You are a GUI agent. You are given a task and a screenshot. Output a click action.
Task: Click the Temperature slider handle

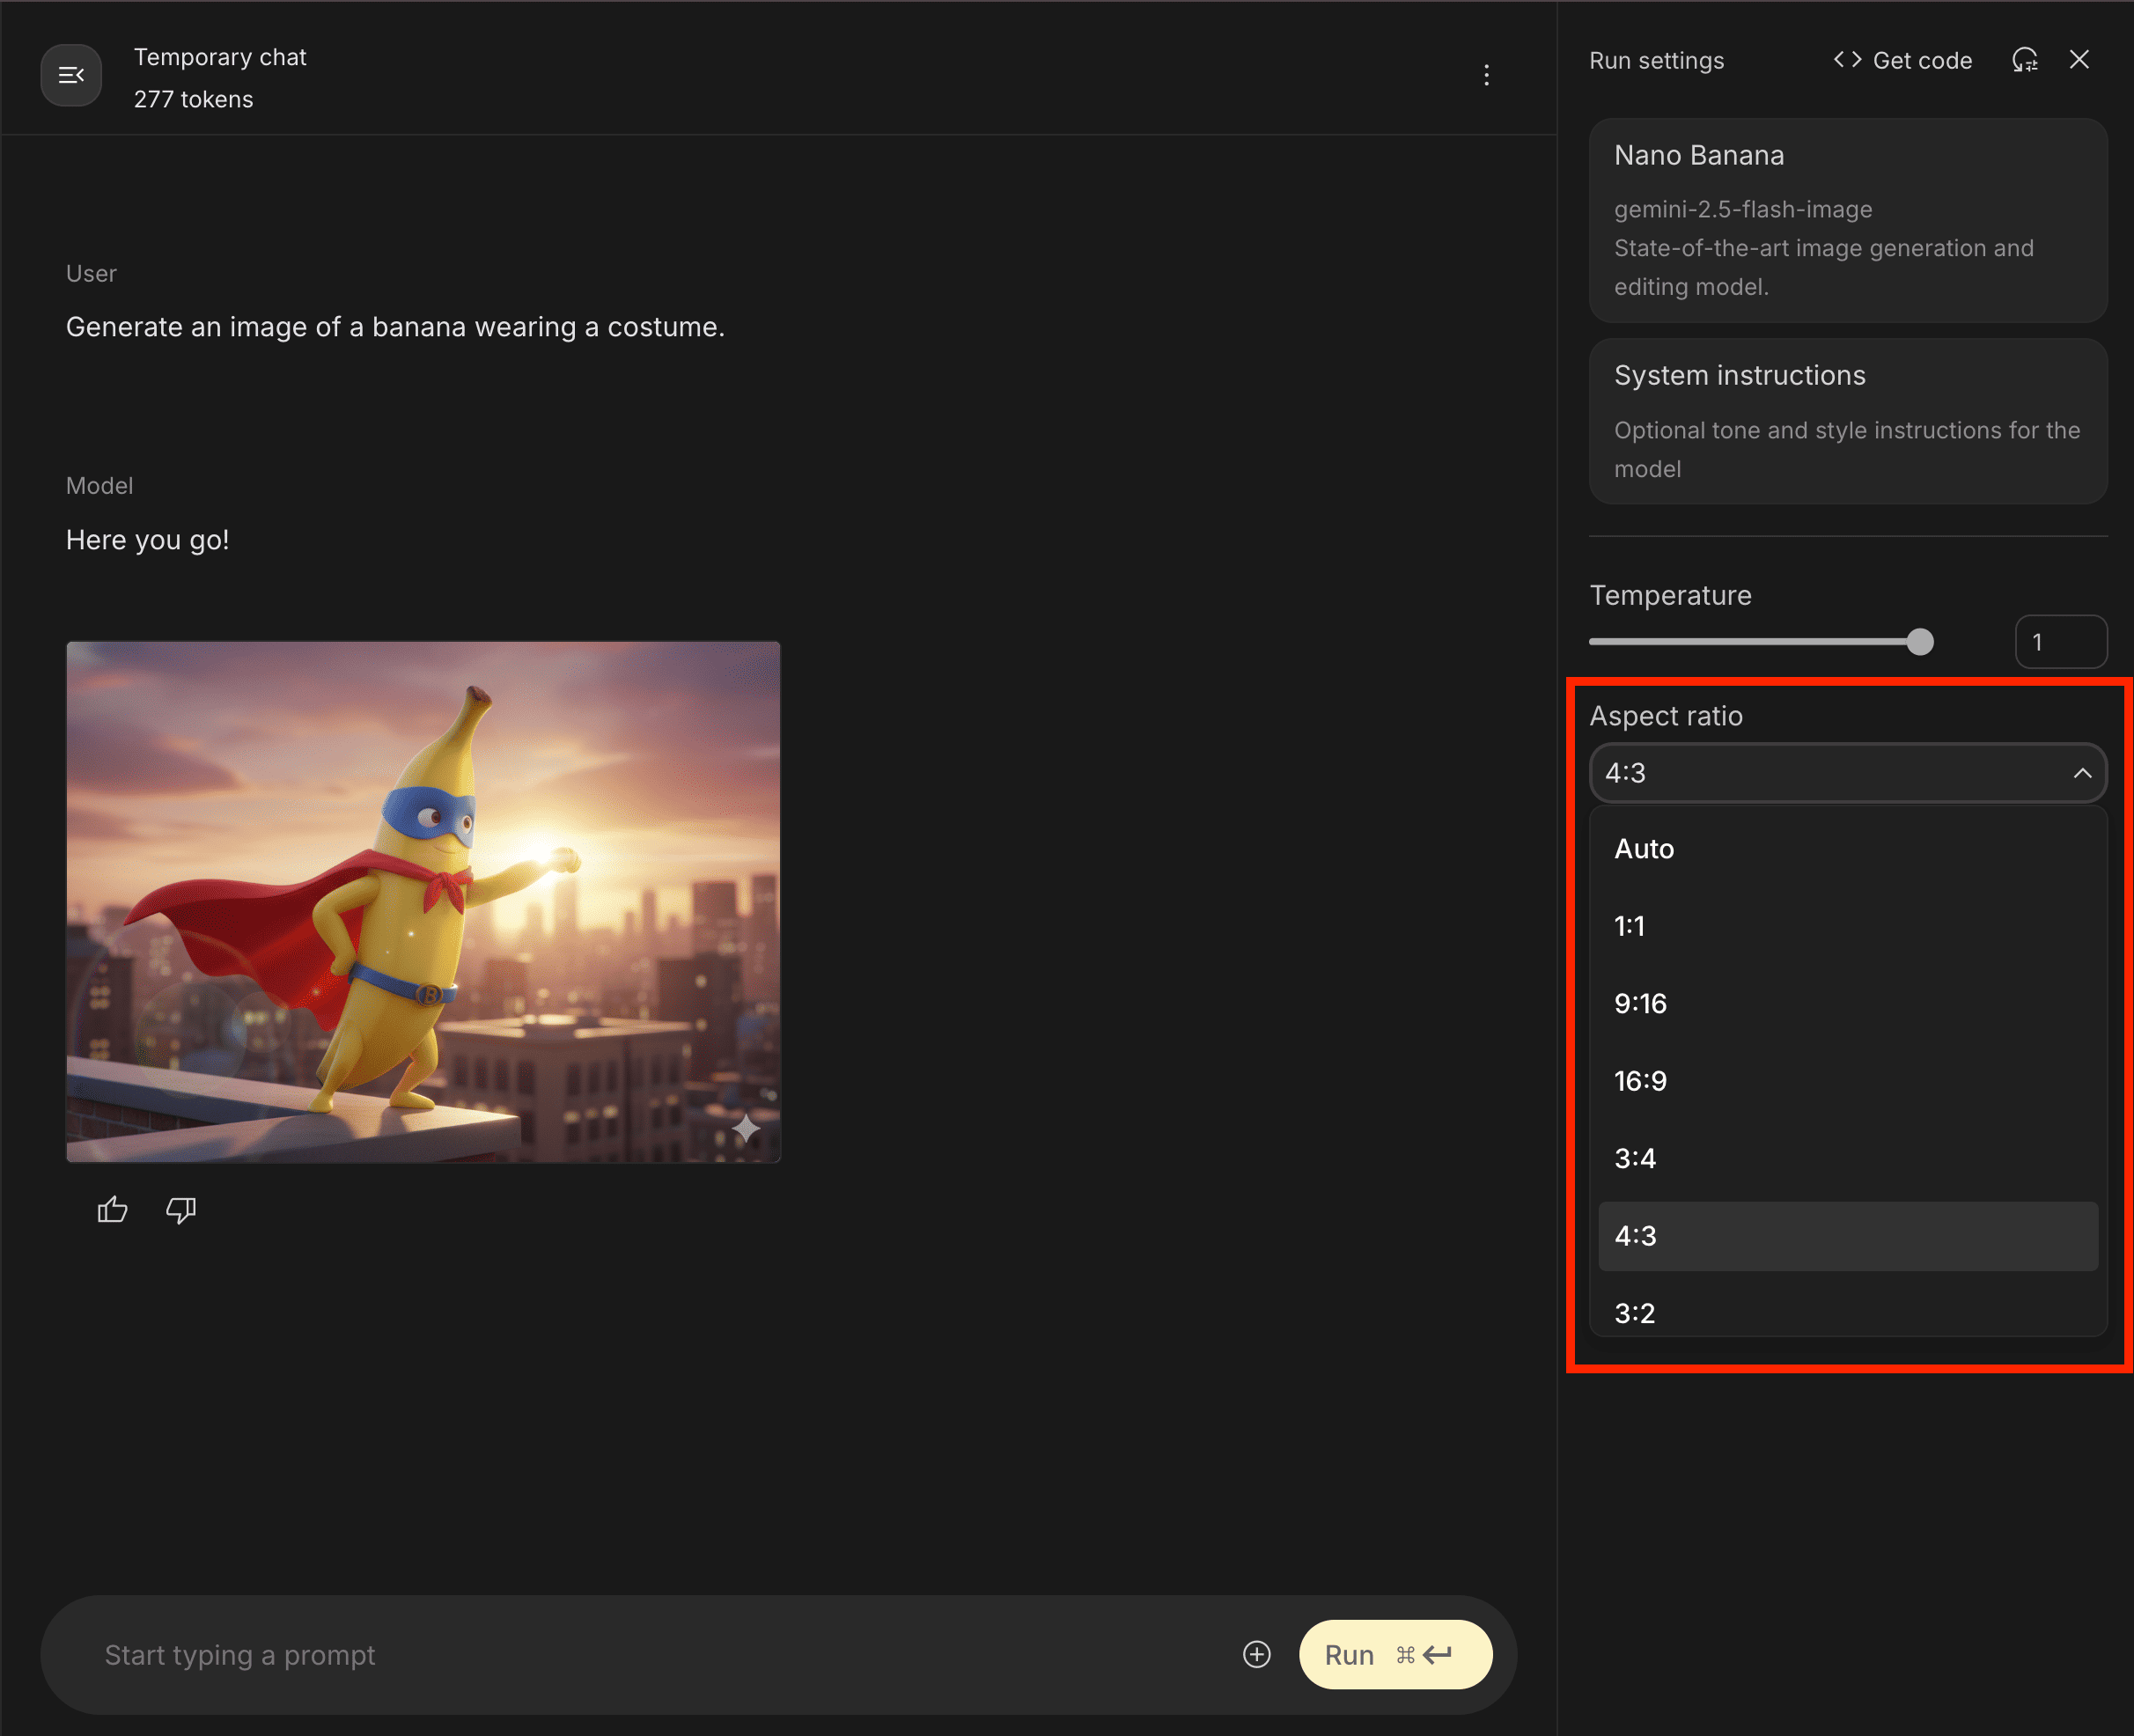point(1919,642)
